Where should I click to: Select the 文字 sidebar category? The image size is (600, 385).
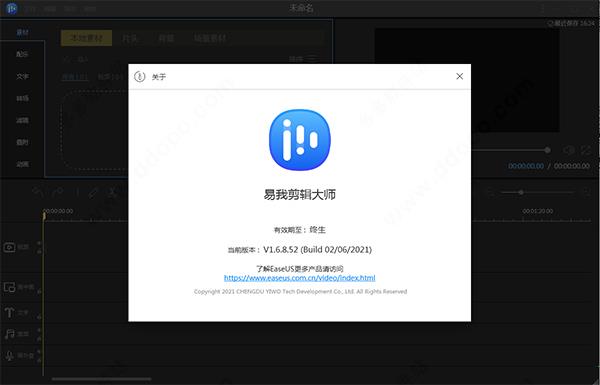click(22, 76)
